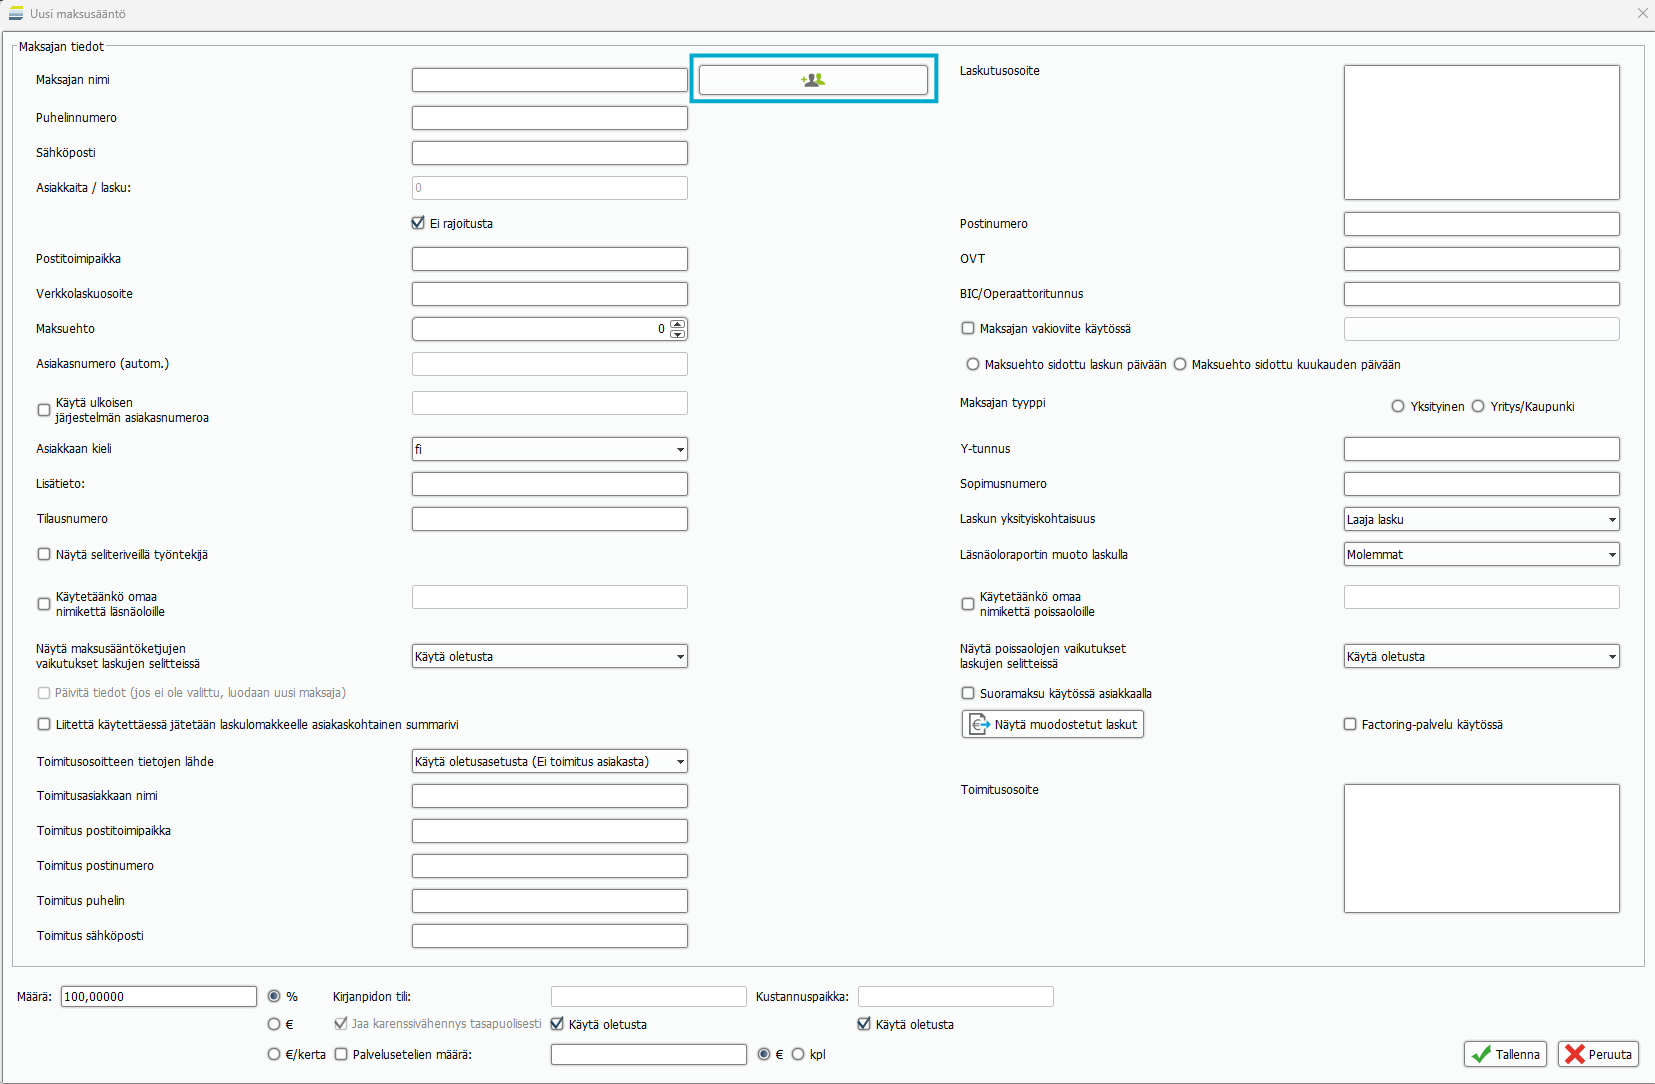Click the Määrä amount field
The height and width of the screenshot is (1084, 1655).
pyautogui.click(x=159, y=996)
